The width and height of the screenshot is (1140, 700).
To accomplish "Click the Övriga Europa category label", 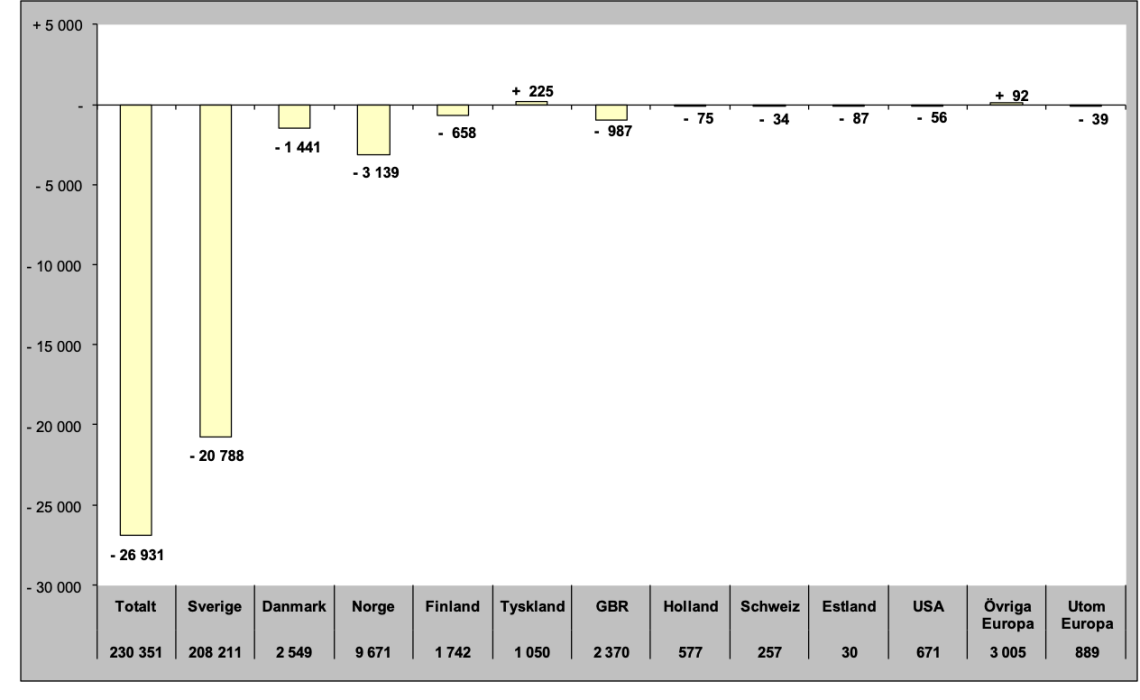I will coord(1008,616).
